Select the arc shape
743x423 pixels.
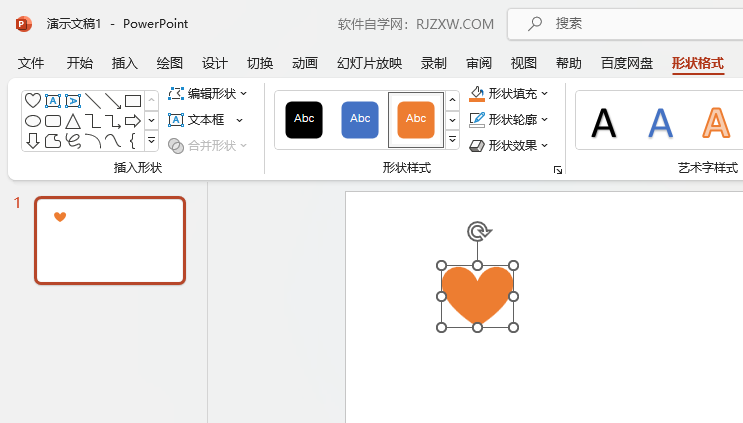pos(93,141)
